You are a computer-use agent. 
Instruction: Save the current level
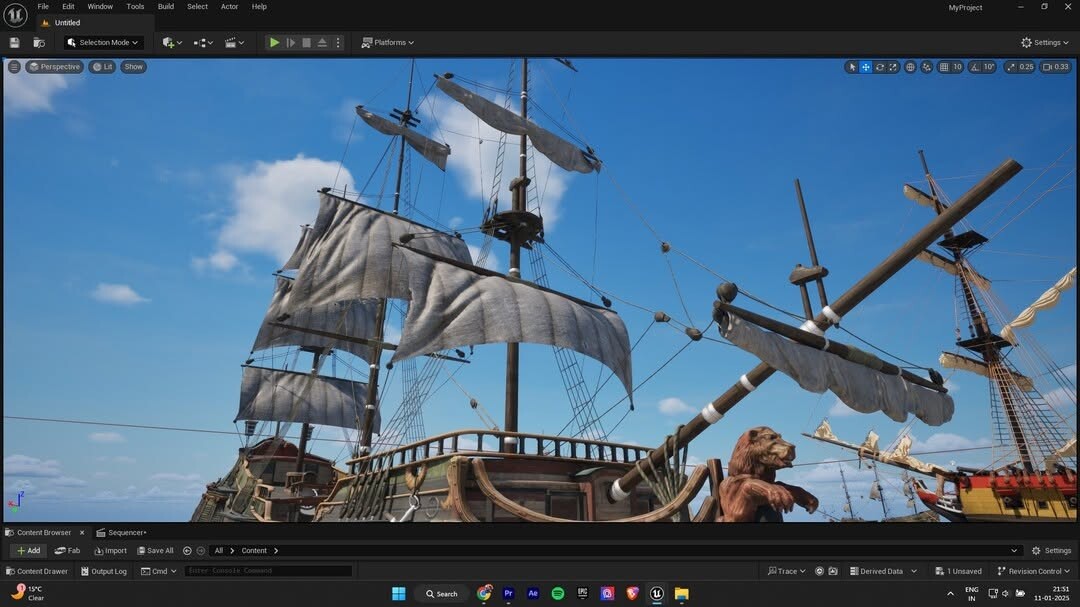(x=13, y=42)
